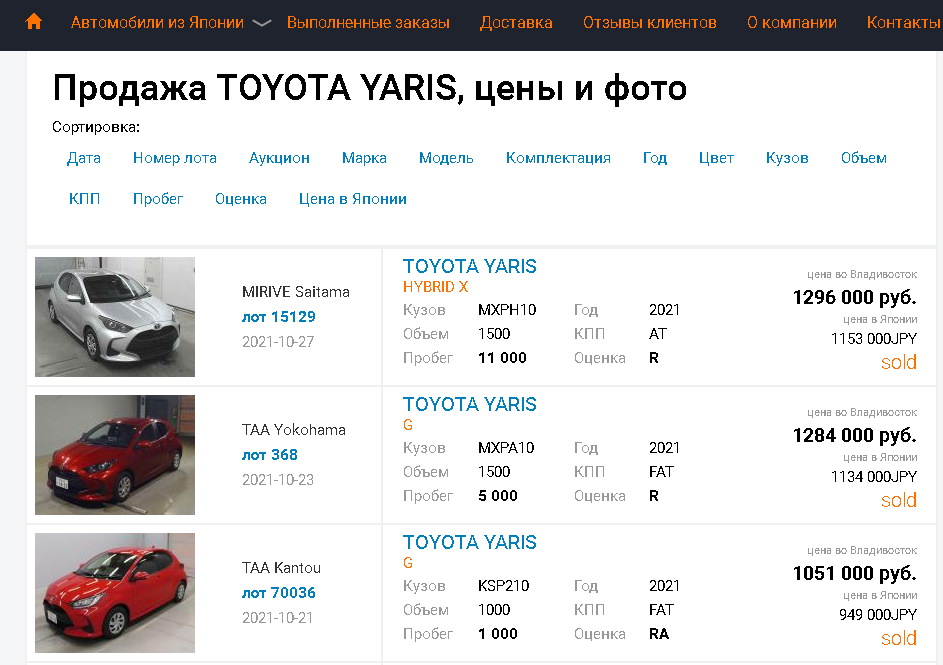Open red Yaris photo from TAA Yokohama
Viewport: 943px width, 665px height.
point(115,455)
